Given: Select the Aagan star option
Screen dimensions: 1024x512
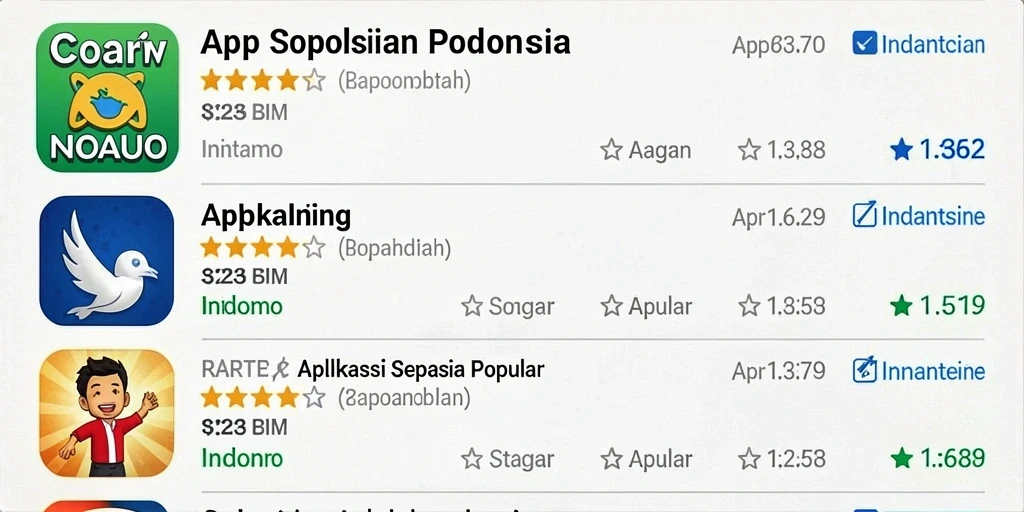Looking at the screenshot, I should (x=645, y=150).
